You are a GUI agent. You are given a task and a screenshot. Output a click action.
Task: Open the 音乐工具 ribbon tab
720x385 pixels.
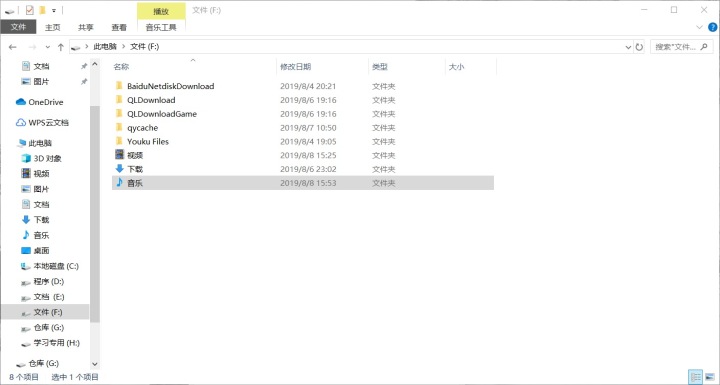tap(161, 27)
